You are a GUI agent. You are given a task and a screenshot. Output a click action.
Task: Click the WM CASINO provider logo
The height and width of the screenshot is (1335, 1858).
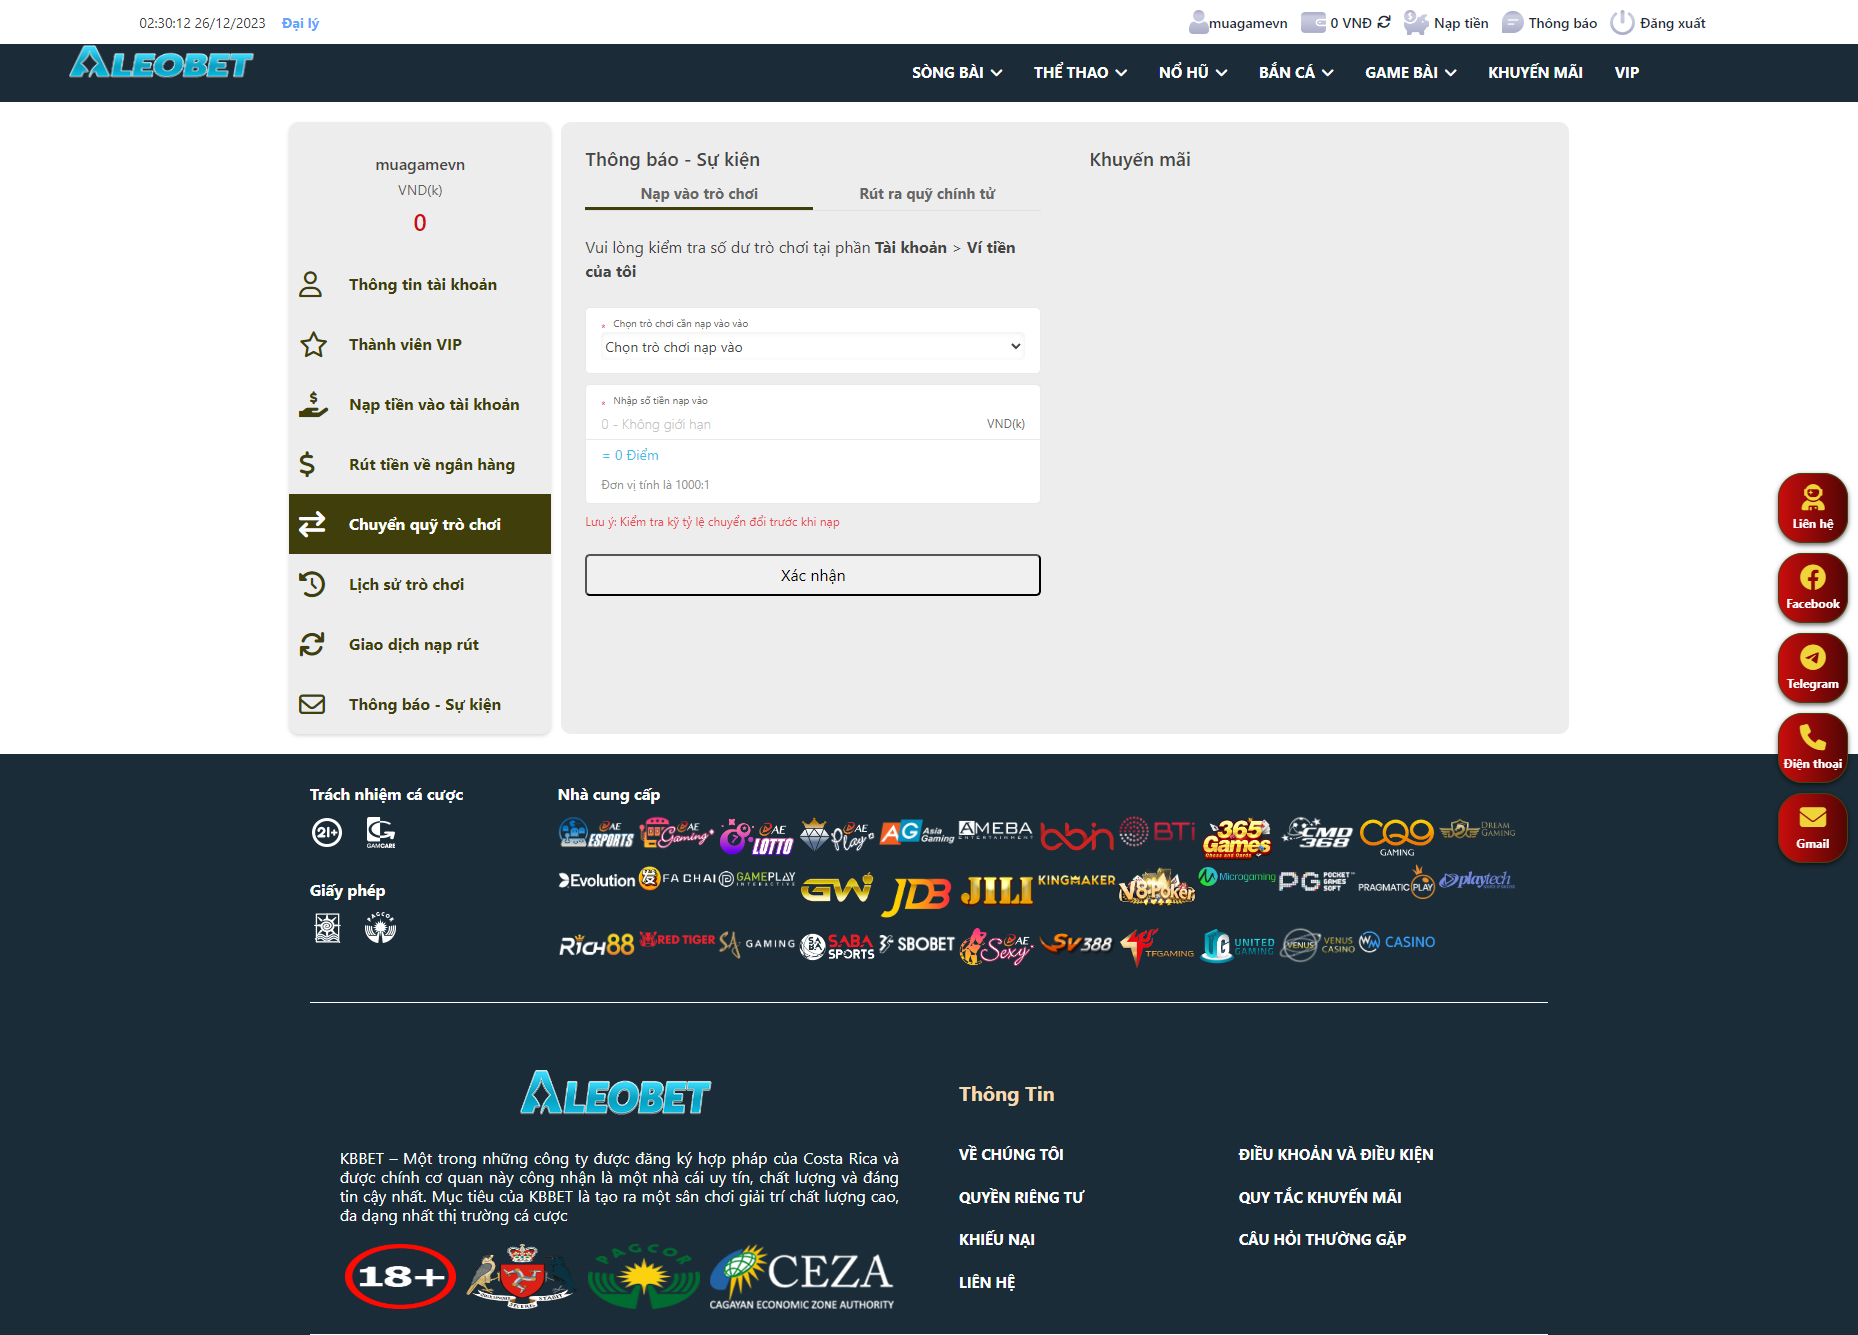[x=1397, y=942]
